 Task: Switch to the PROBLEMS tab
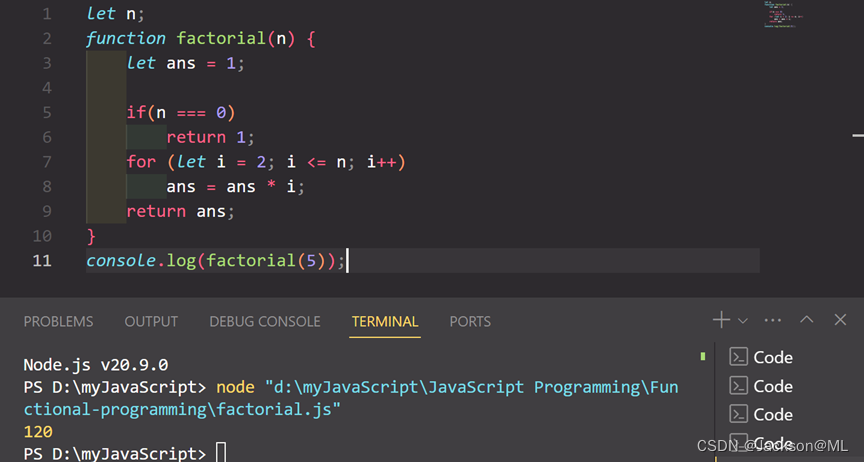click(58, 321)
